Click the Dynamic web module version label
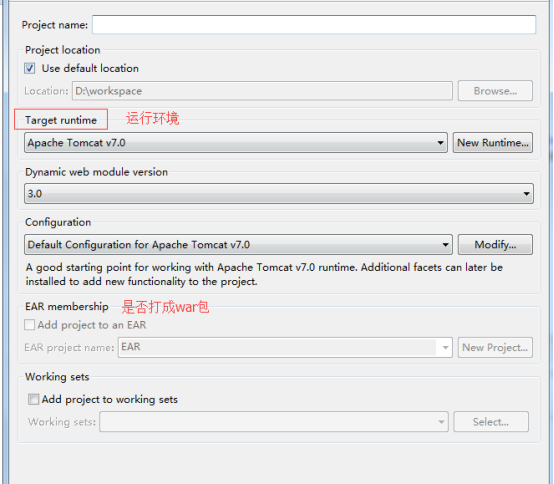 [96, 172]
